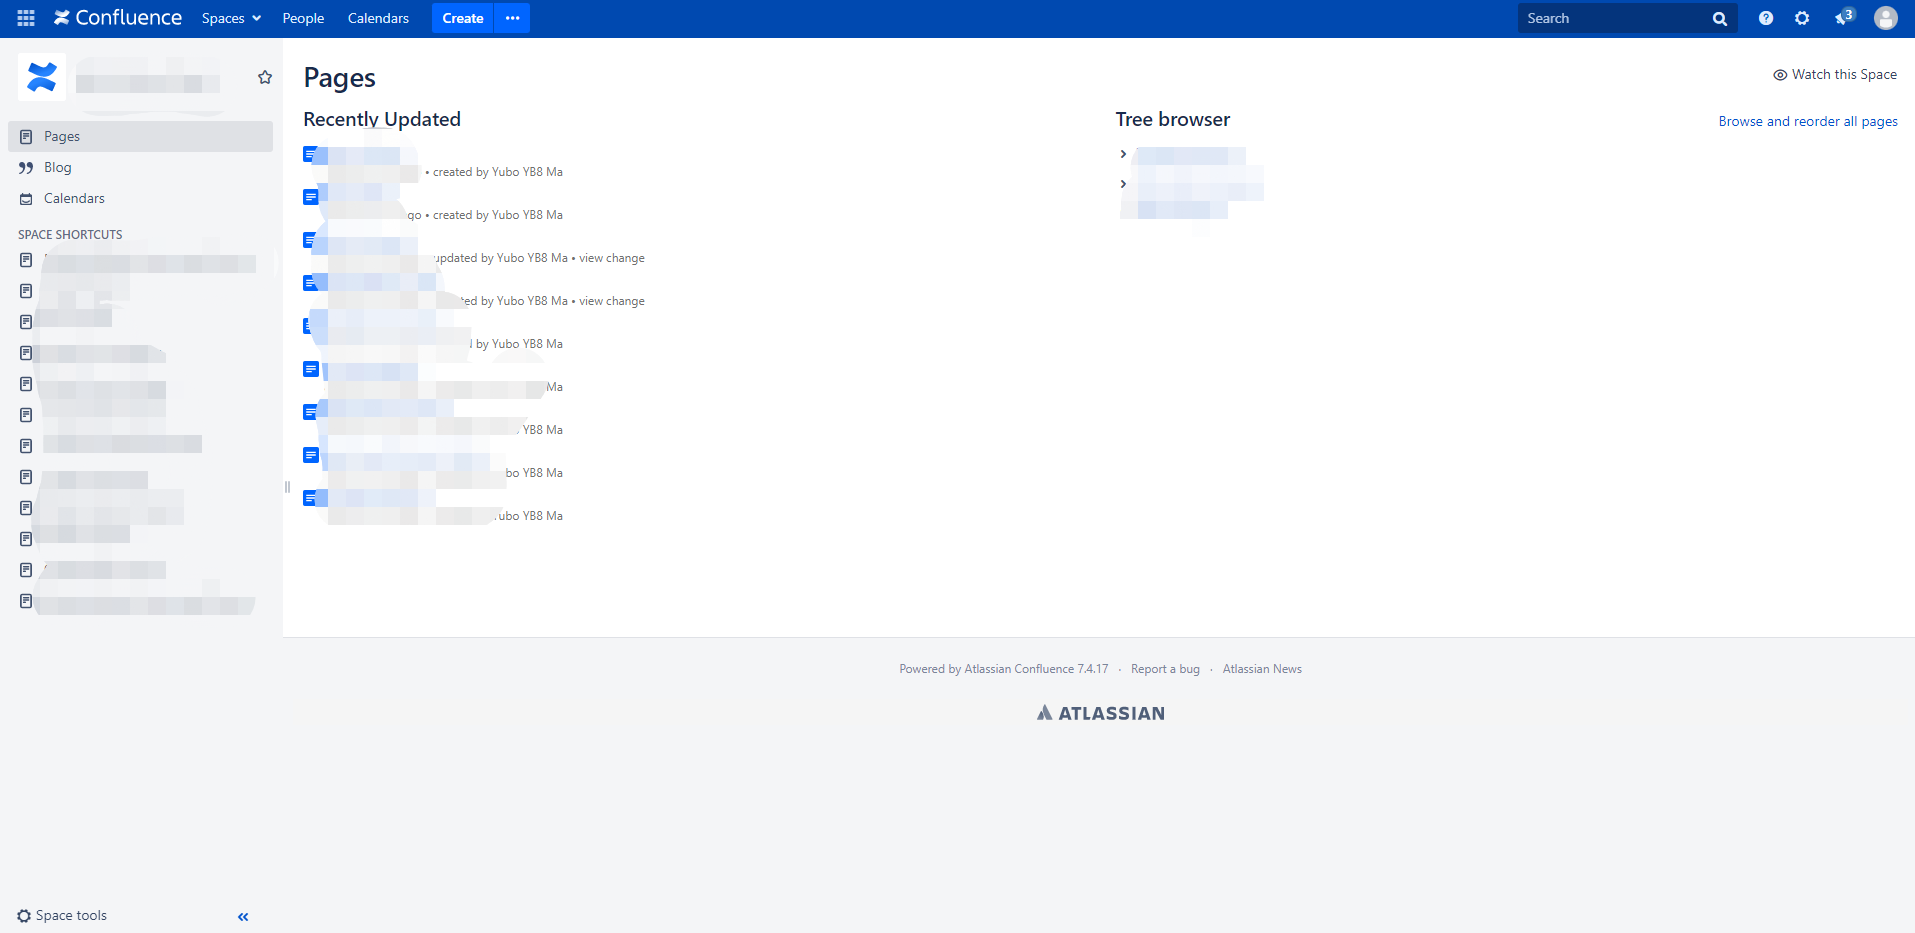
Task: Click the Blog quote-mark icon
Action: click(26, 168)
